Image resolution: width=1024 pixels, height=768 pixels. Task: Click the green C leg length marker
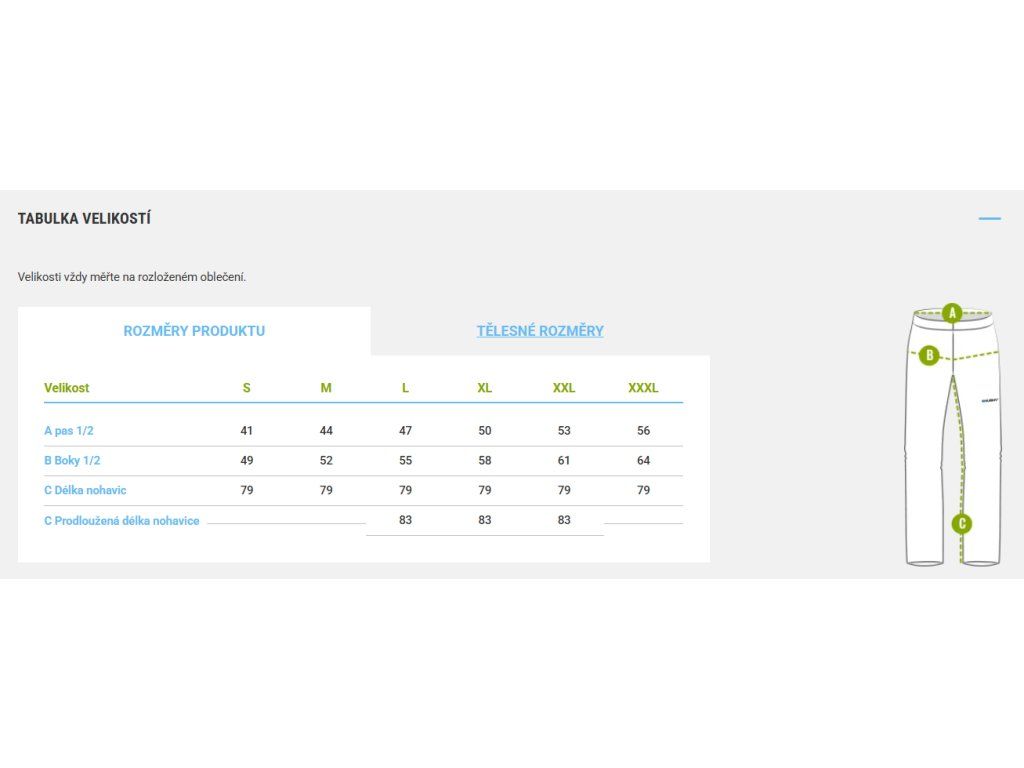pyautogui.click(x=962, y=524)
